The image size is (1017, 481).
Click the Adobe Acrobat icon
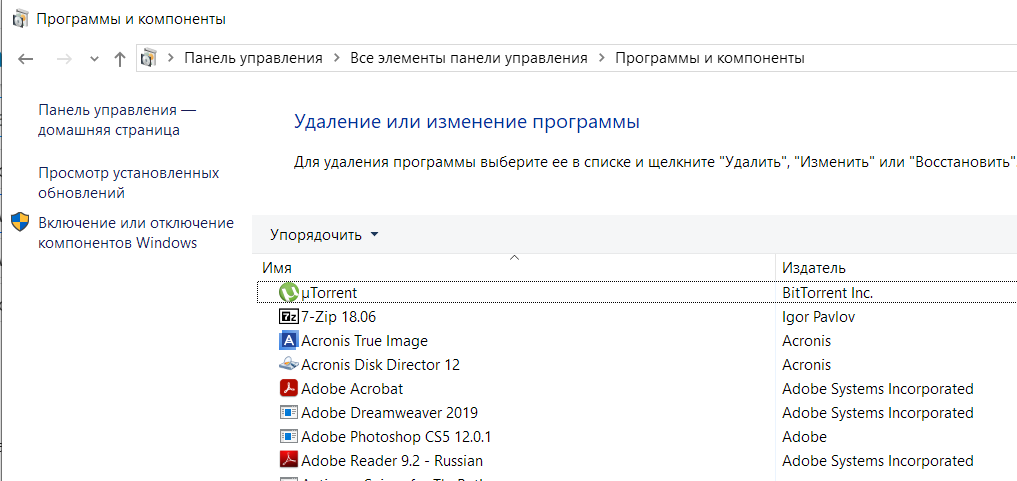[288, 389]
